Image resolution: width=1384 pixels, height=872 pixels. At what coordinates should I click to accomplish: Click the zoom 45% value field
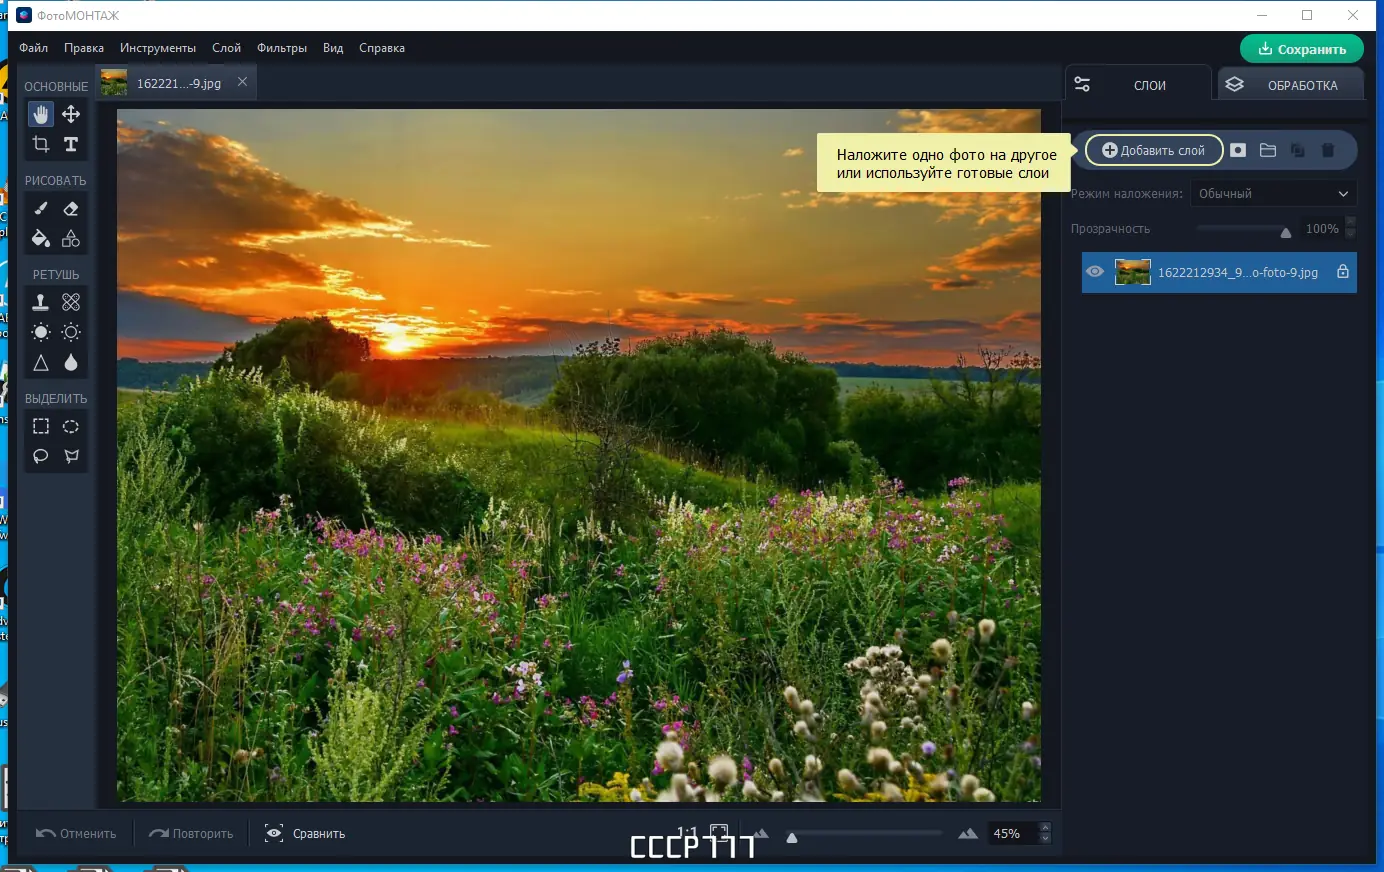coord(1013,833)
